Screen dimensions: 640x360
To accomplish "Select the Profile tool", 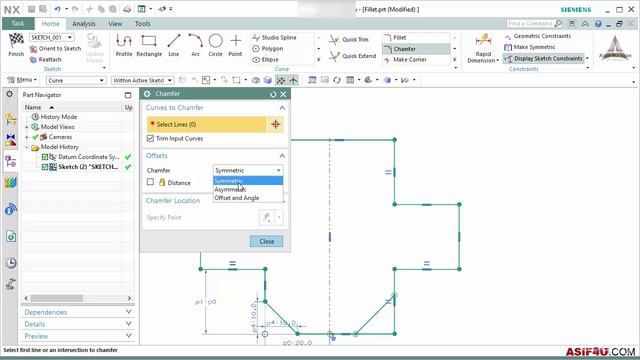I will pyautogui.click(x=124, y=45).
